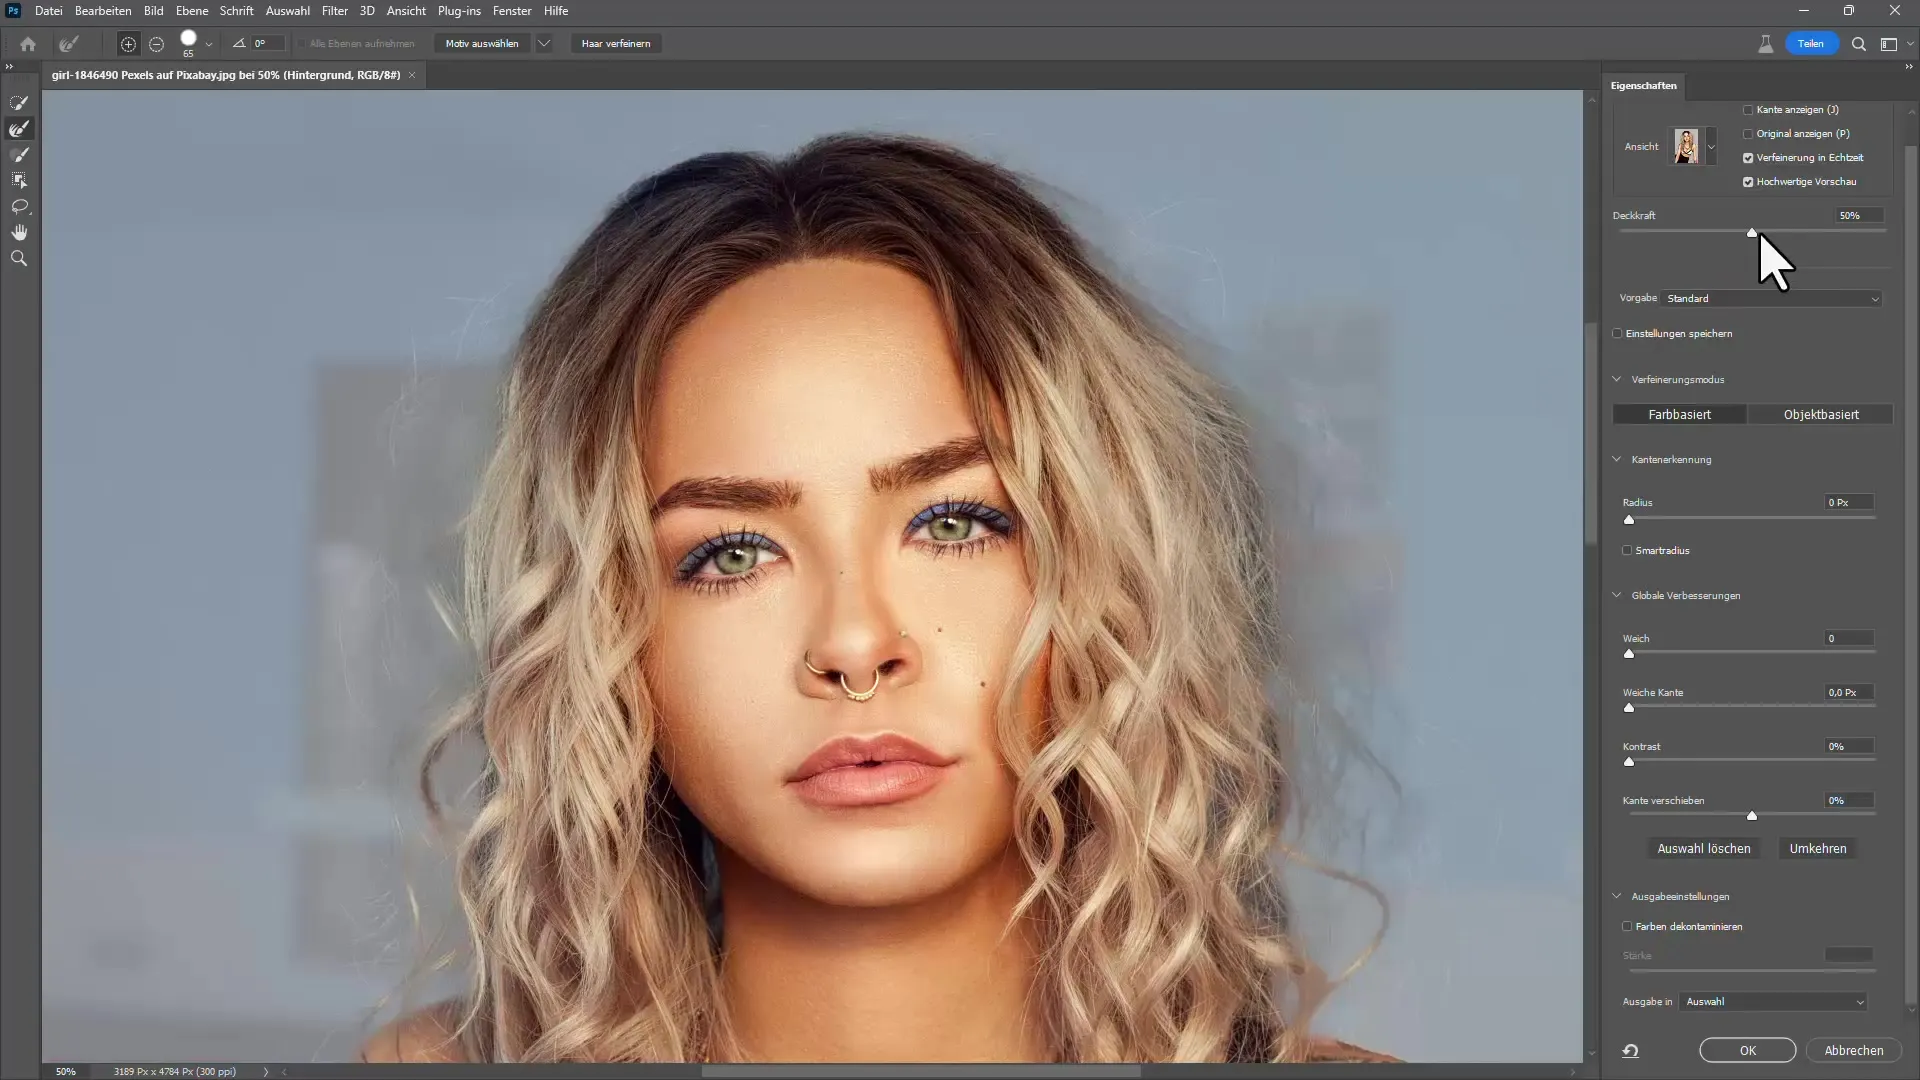
Task: Select the Lasso tool
Action: (19, 207)
